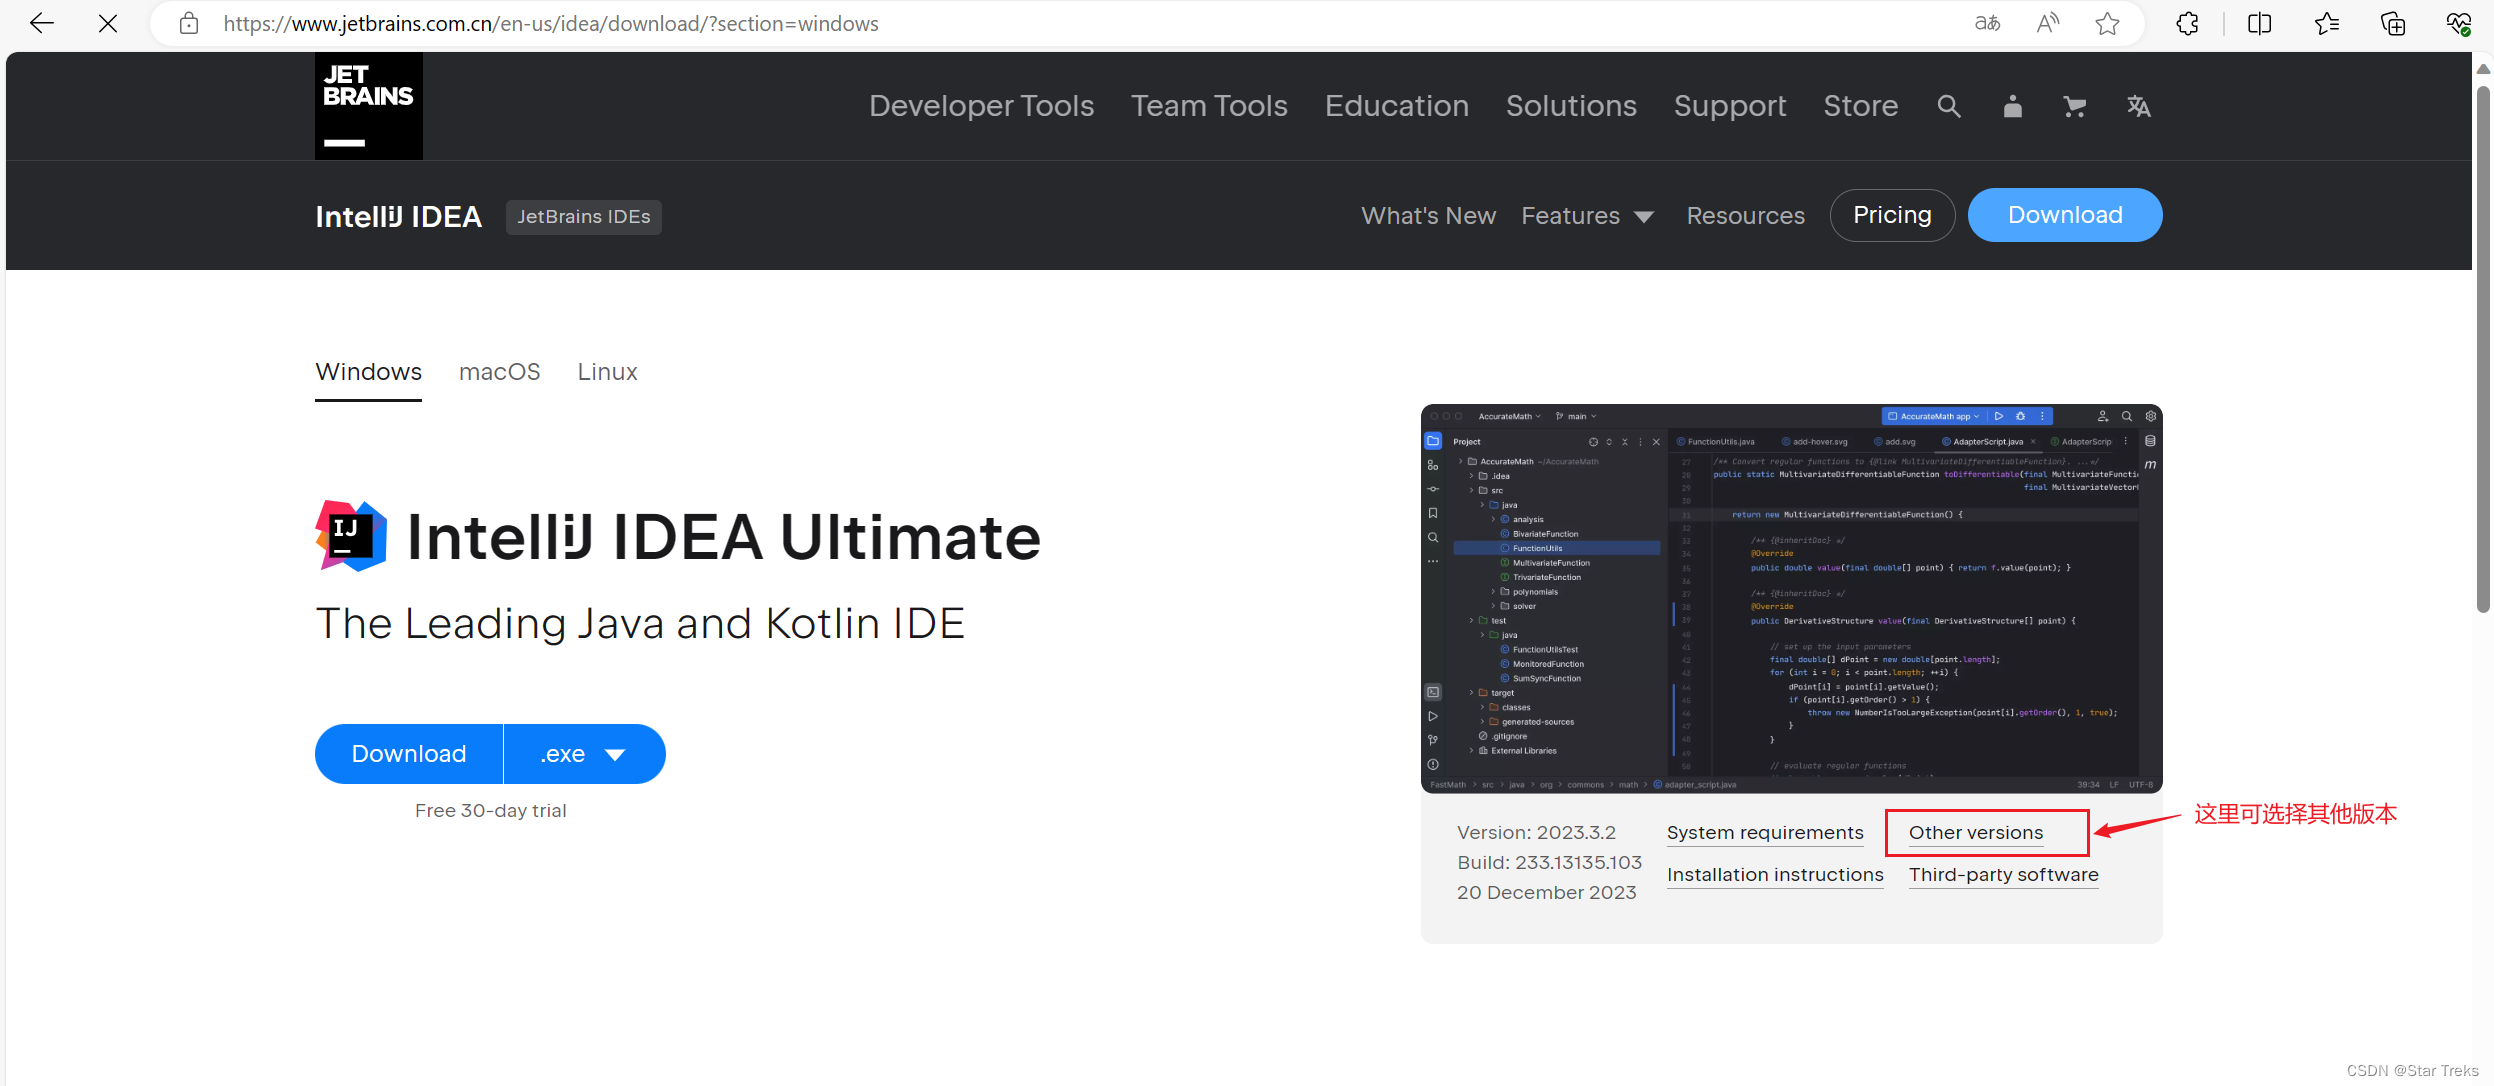This screenshot has height=1086, width=2494.
Task: Expand the .exe installer type dropdown
Action: (585, 754)
